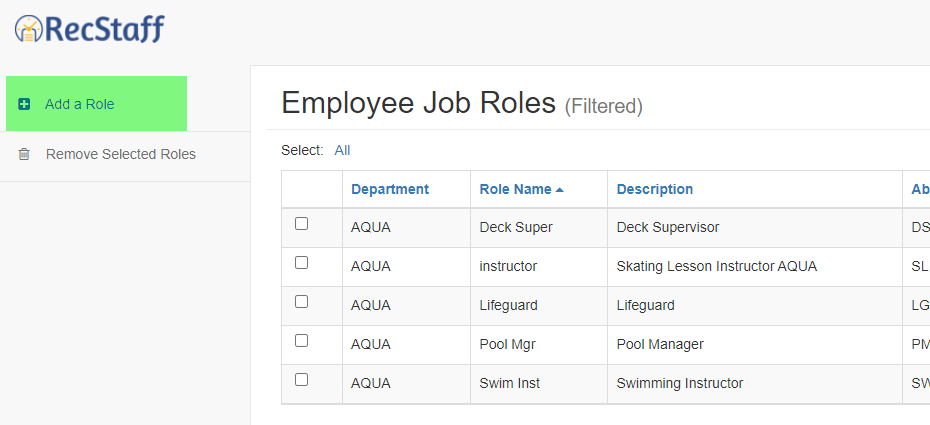This screenshot has height=425, width=930.
Task: Check the Lifeguard row checkbox
Action: pyautogui.click(x=302, y=302)
